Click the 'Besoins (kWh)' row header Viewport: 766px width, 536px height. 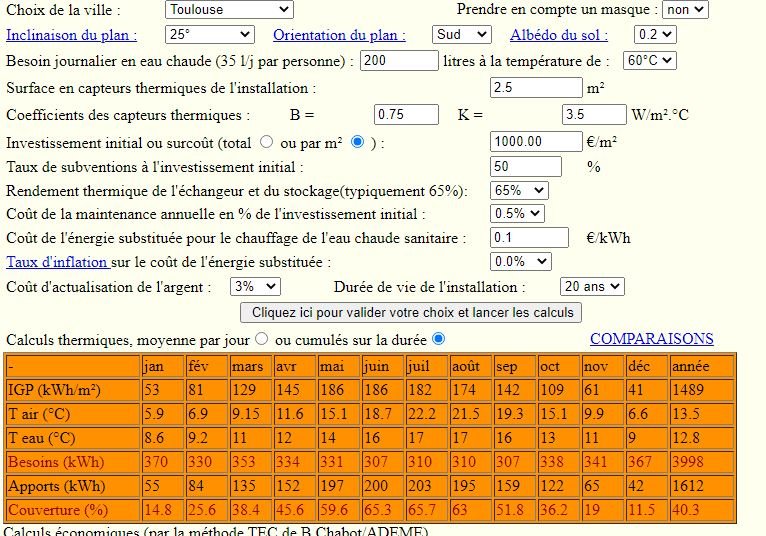point(73,462)
